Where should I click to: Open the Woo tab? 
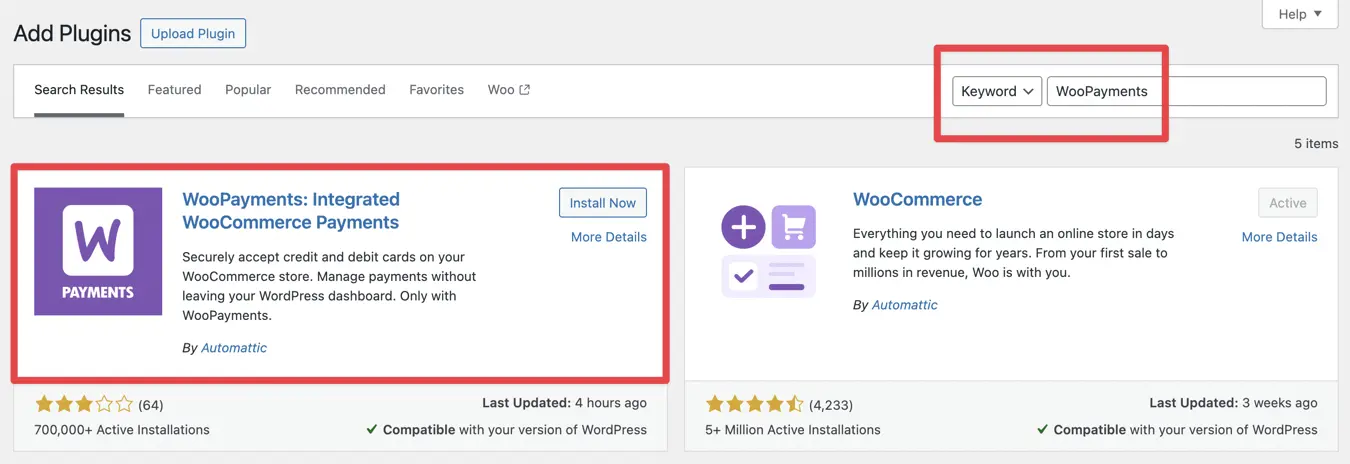pyautogui.click(x=501, y=90)
